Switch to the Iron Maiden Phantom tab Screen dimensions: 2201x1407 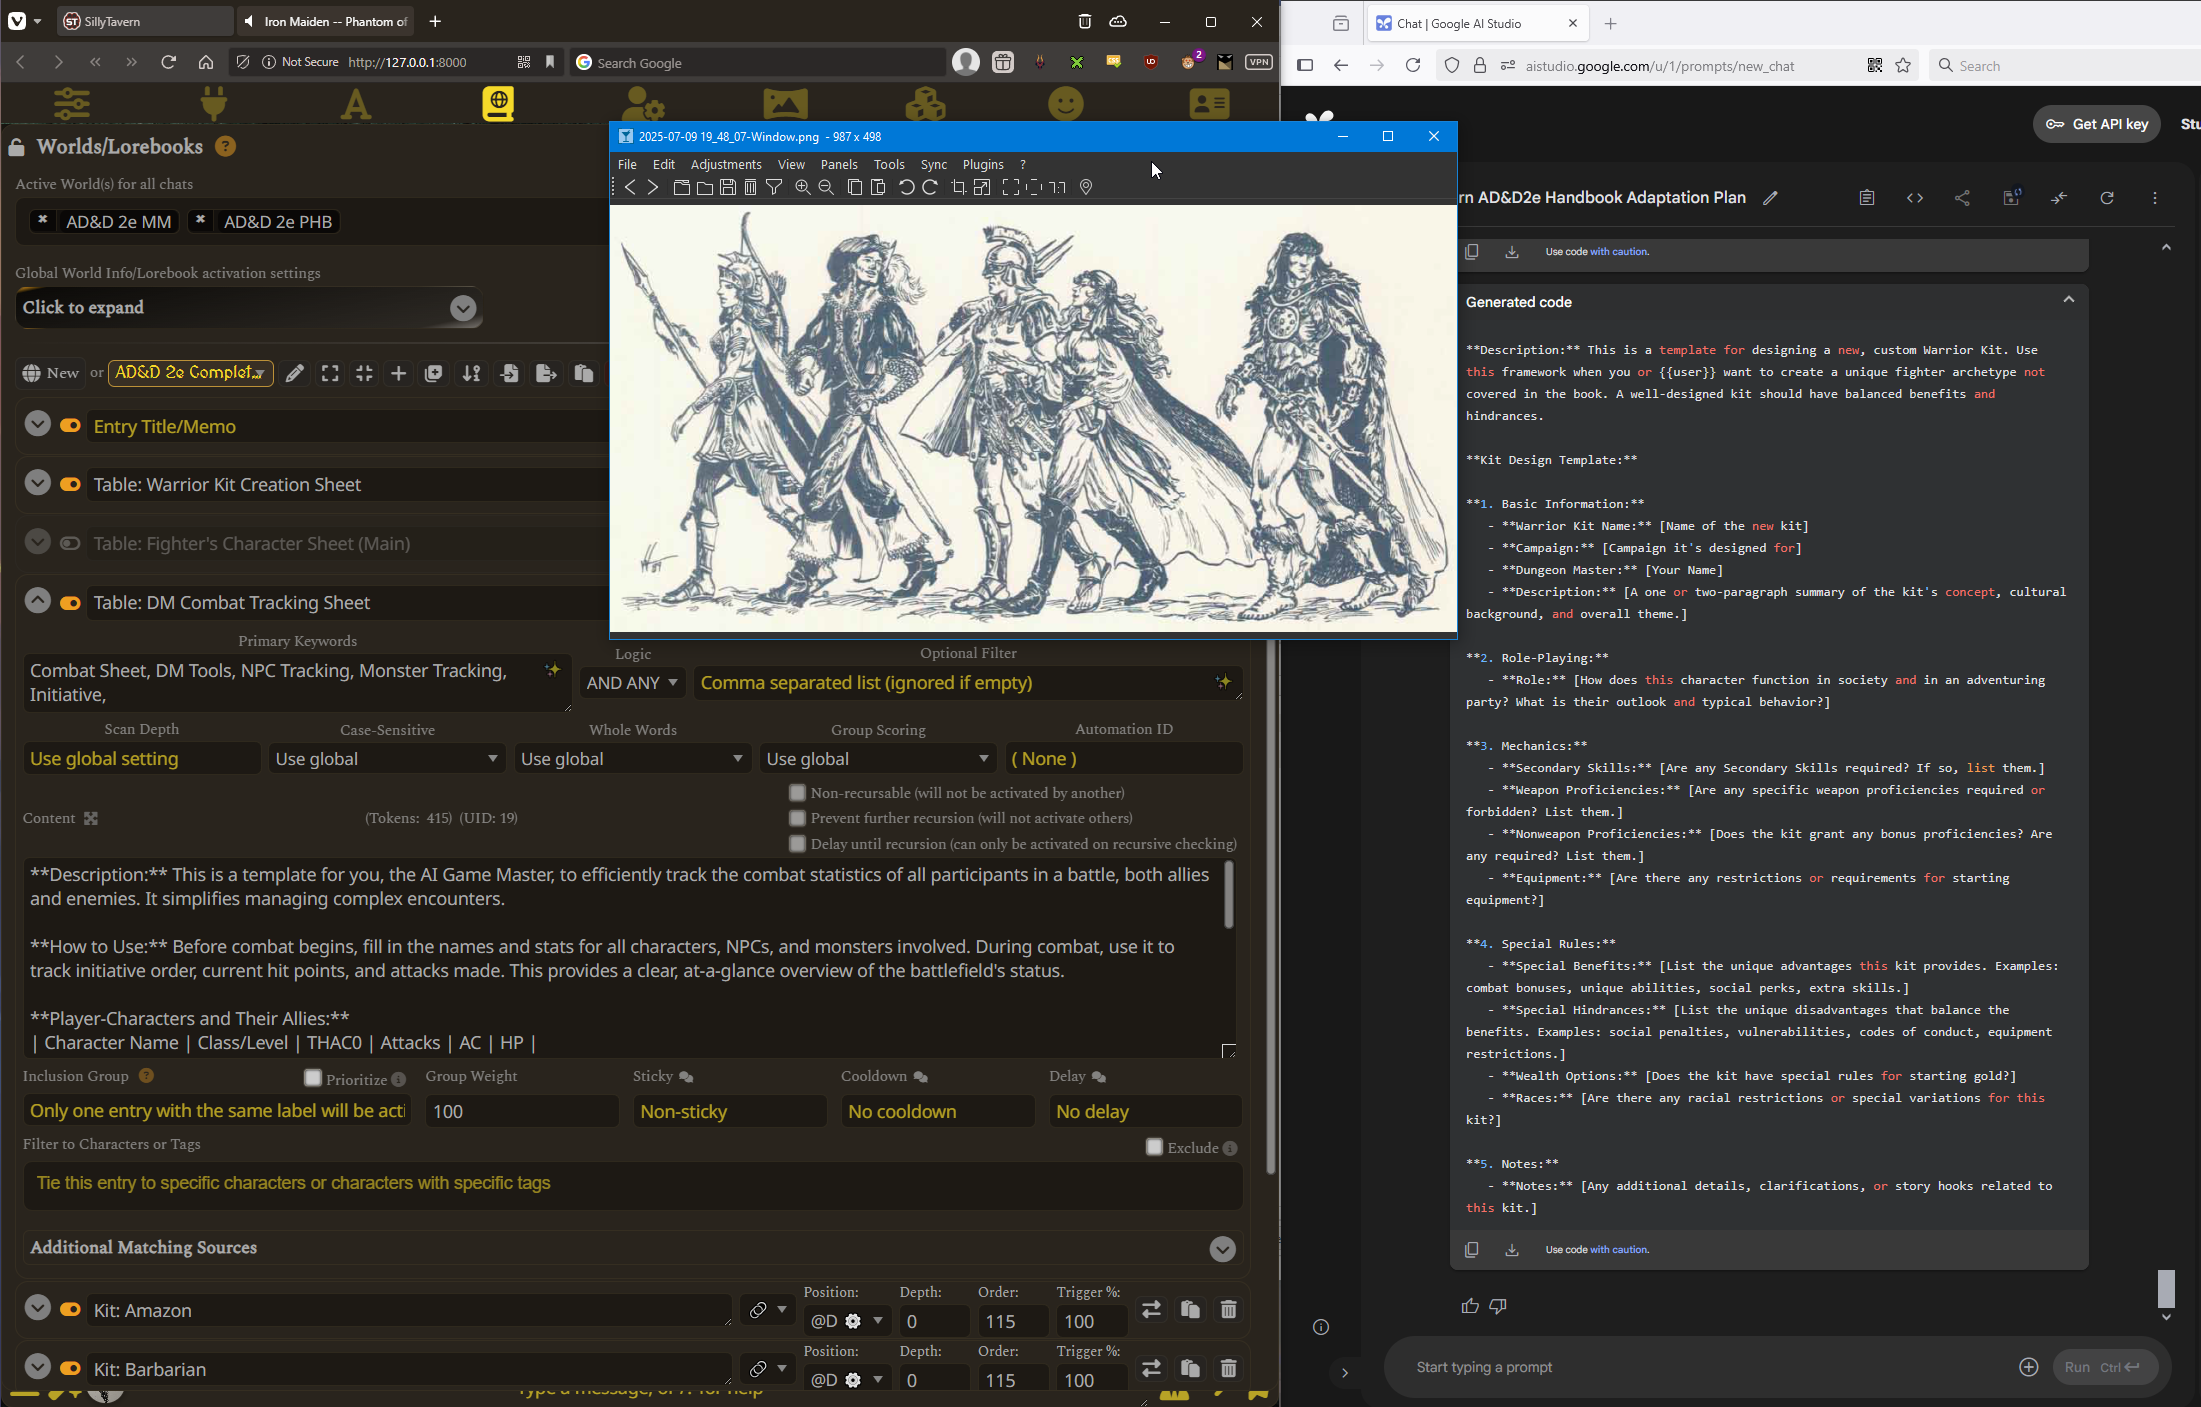pyautogui.click(x=326, y=21)
